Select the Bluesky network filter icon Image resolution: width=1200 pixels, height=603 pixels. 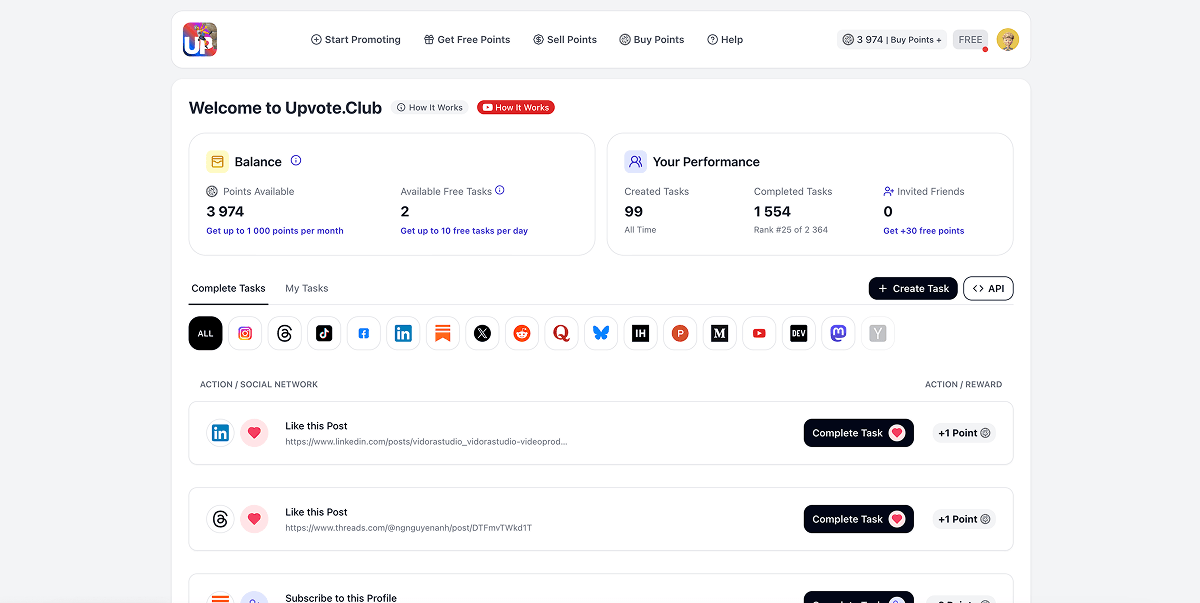[x=601, y=333]
